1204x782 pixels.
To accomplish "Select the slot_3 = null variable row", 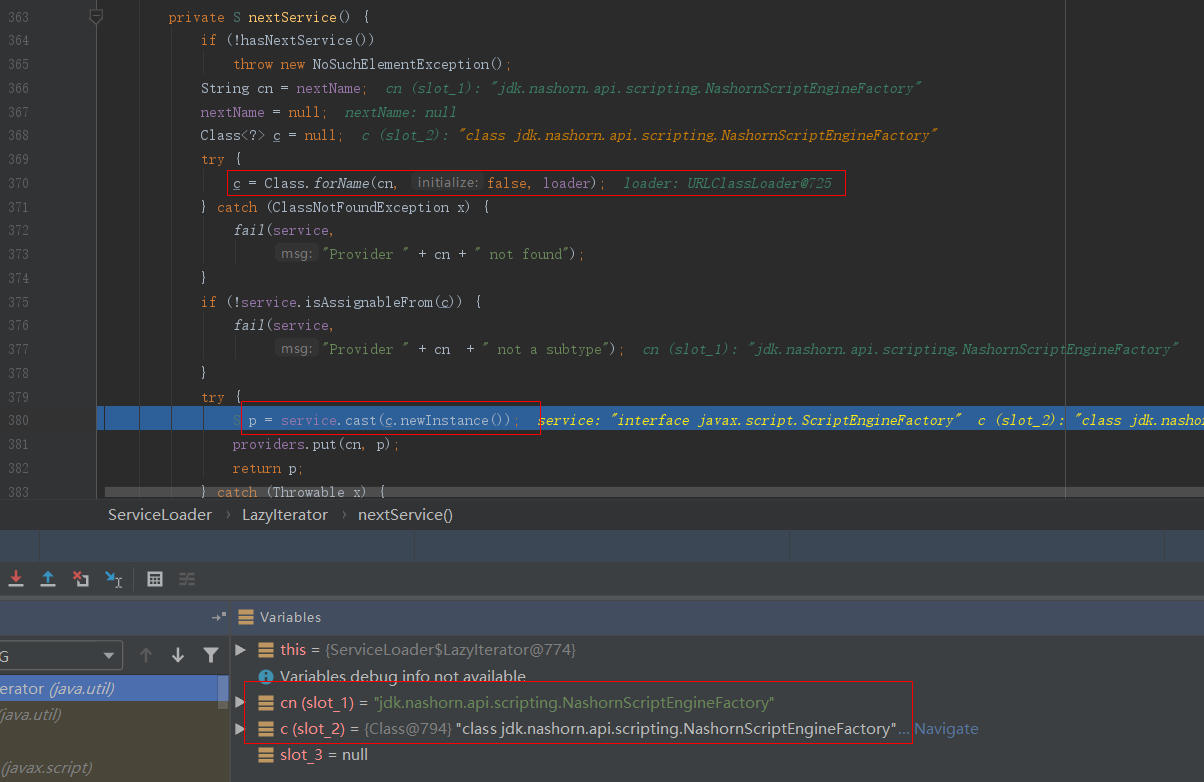I will pyautogui.click(x=324, y=755).
